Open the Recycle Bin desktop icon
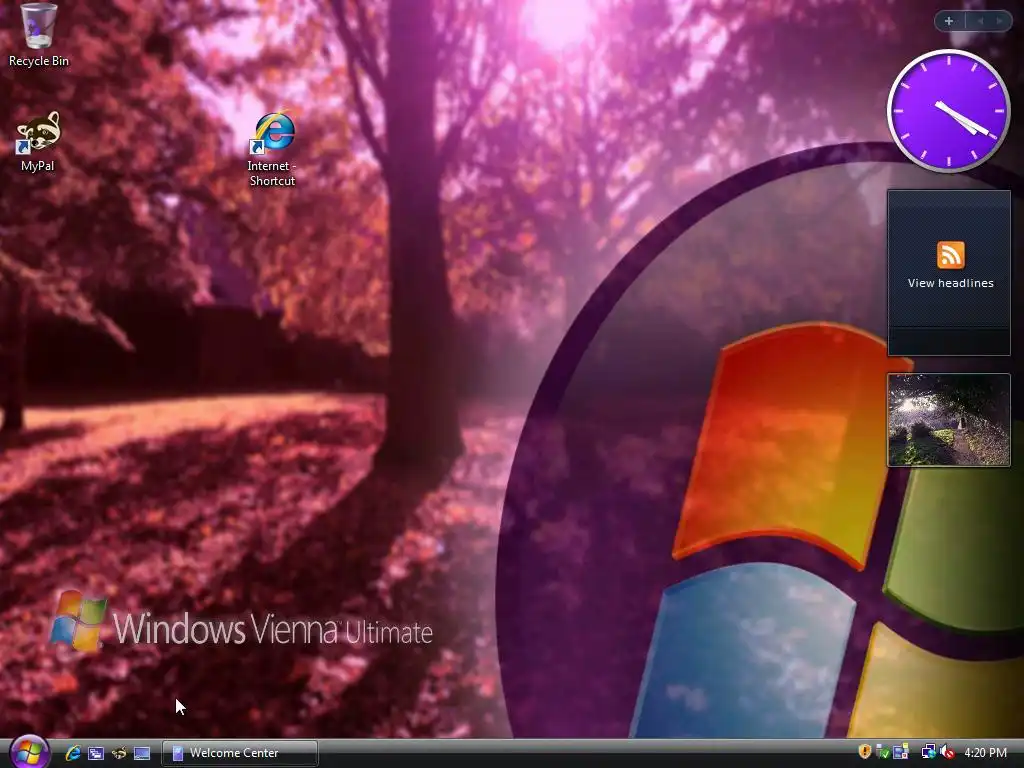 [38, 35]
